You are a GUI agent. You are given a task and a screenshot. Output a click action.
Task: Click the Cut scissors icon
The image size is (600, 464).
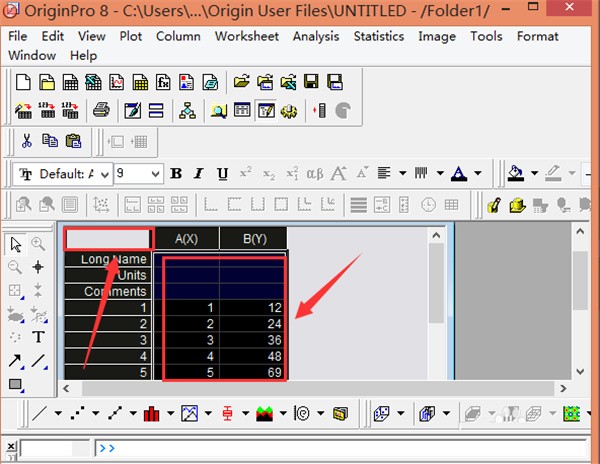(27, 141)
